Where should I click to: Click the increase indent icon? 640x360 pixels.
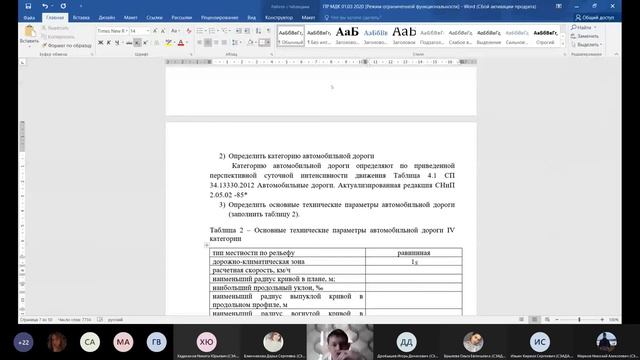click(x=247, y=31)
